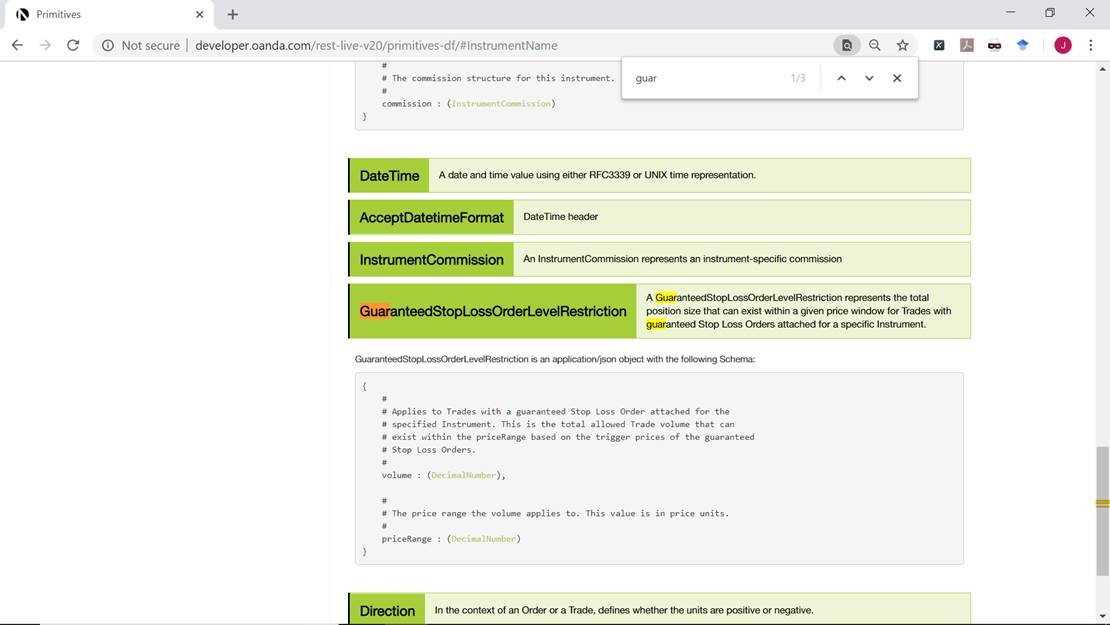Close the find-in-page search bar
This screenshot has height=625, width=1110.
tap(897, 78)
